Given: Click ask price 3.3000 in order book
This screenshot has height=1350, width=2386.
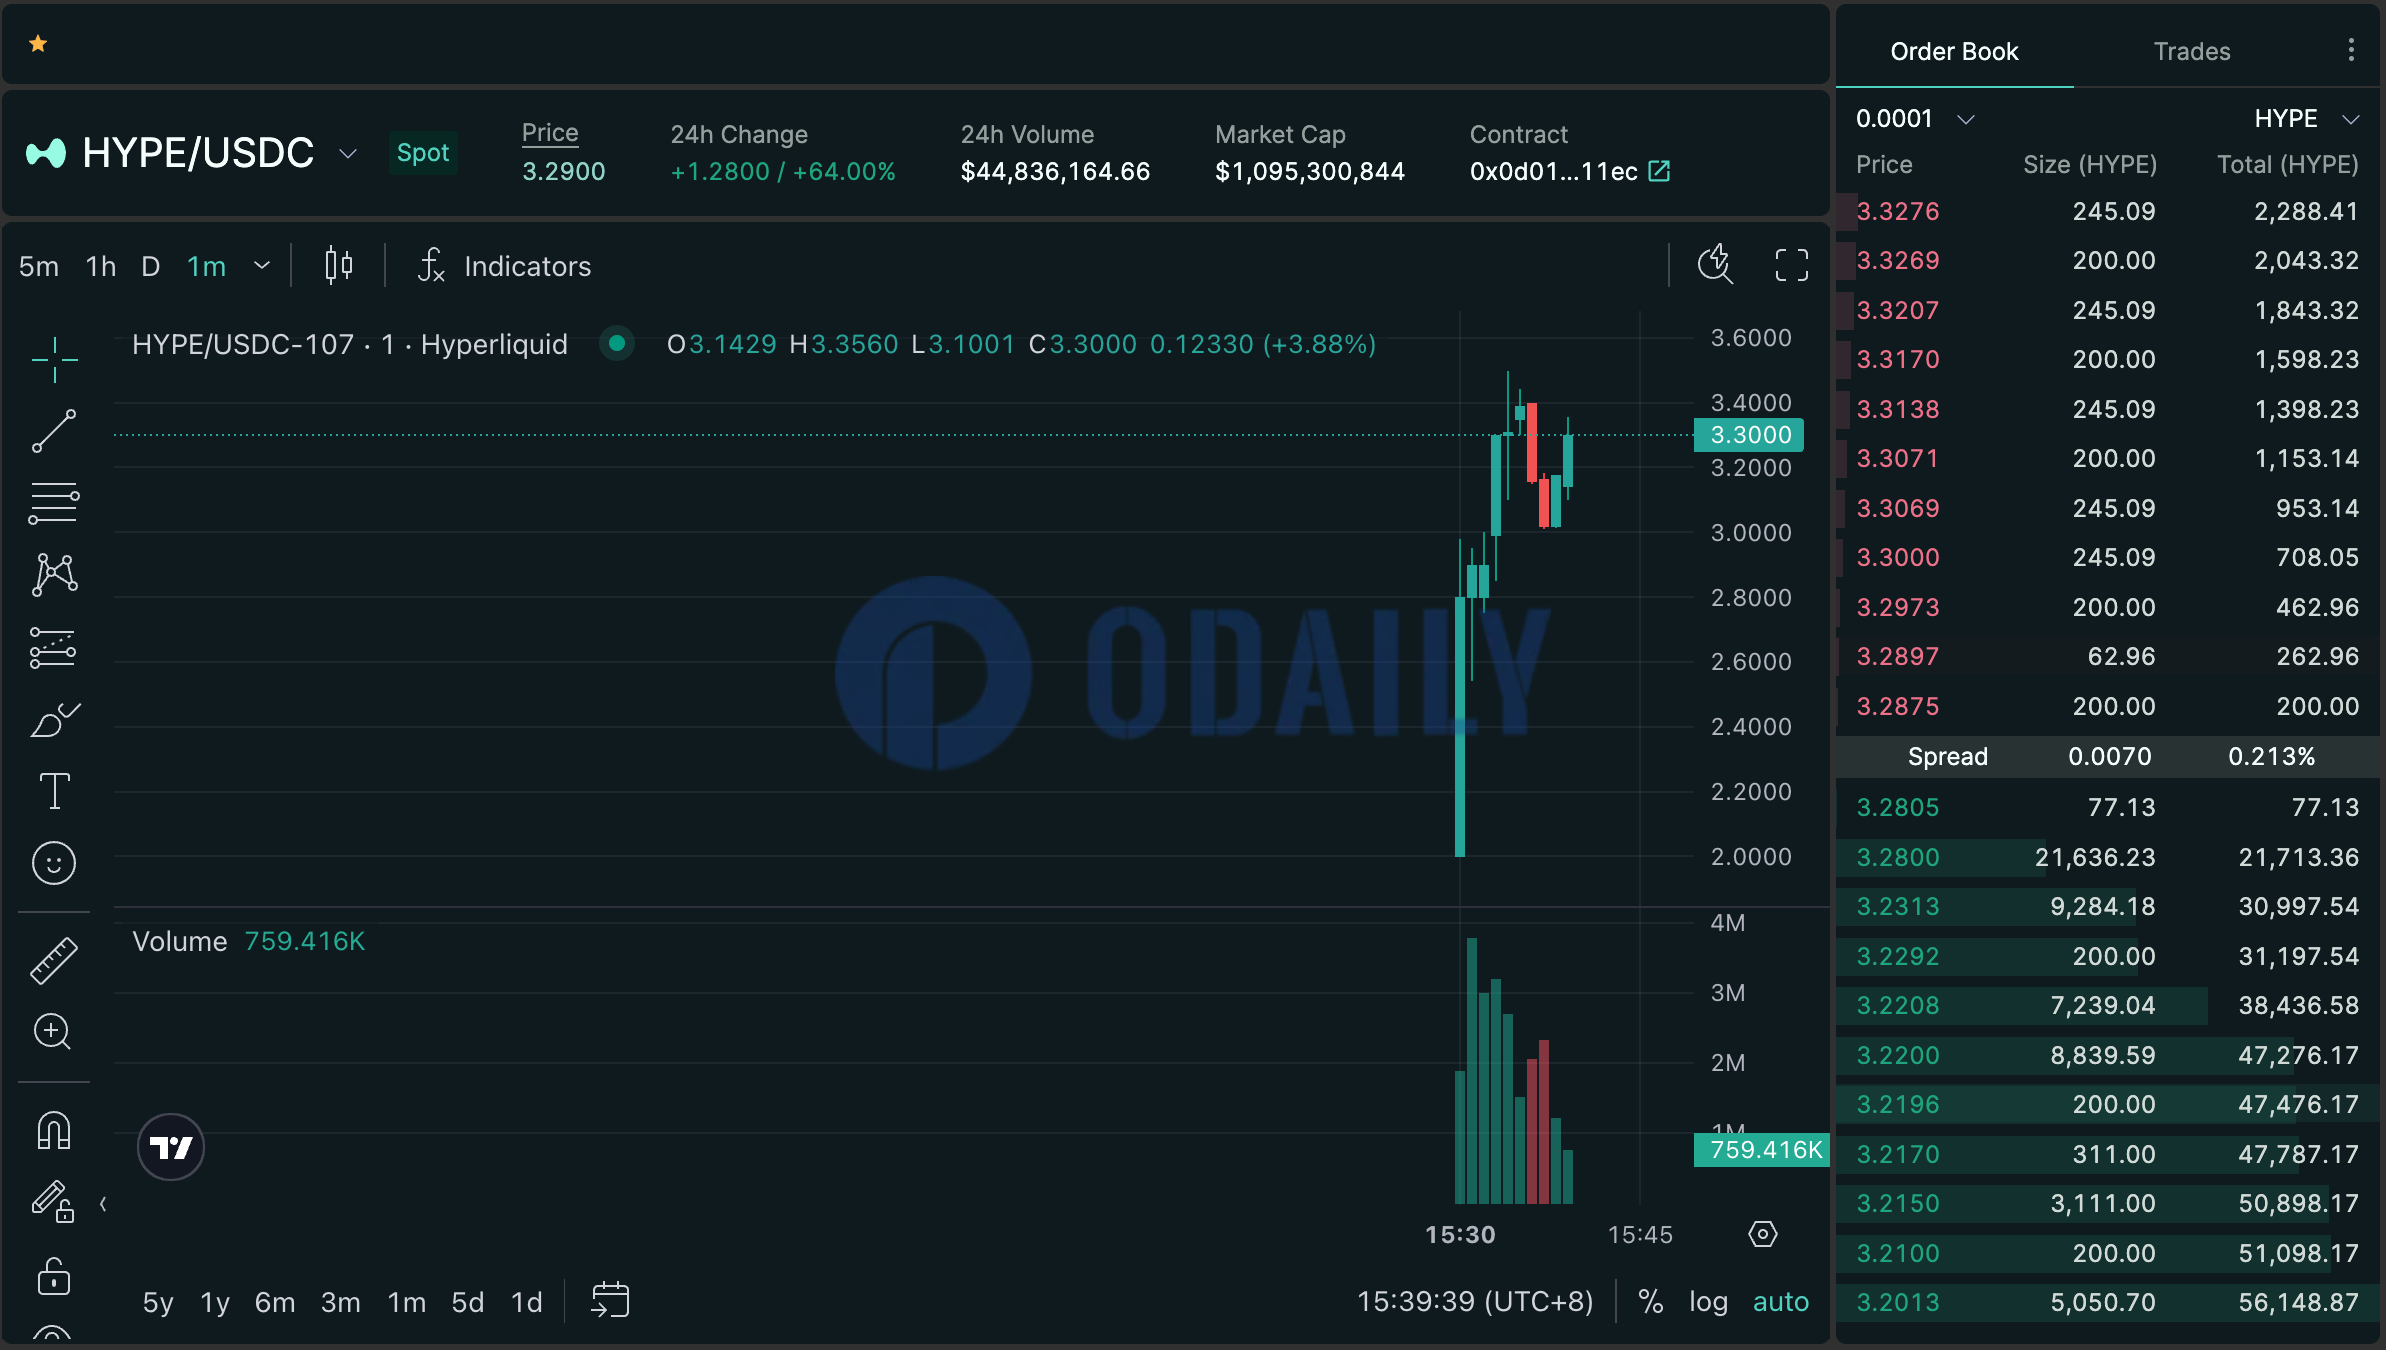Looking at the screenshot, I should click(x=1898, y=558).
